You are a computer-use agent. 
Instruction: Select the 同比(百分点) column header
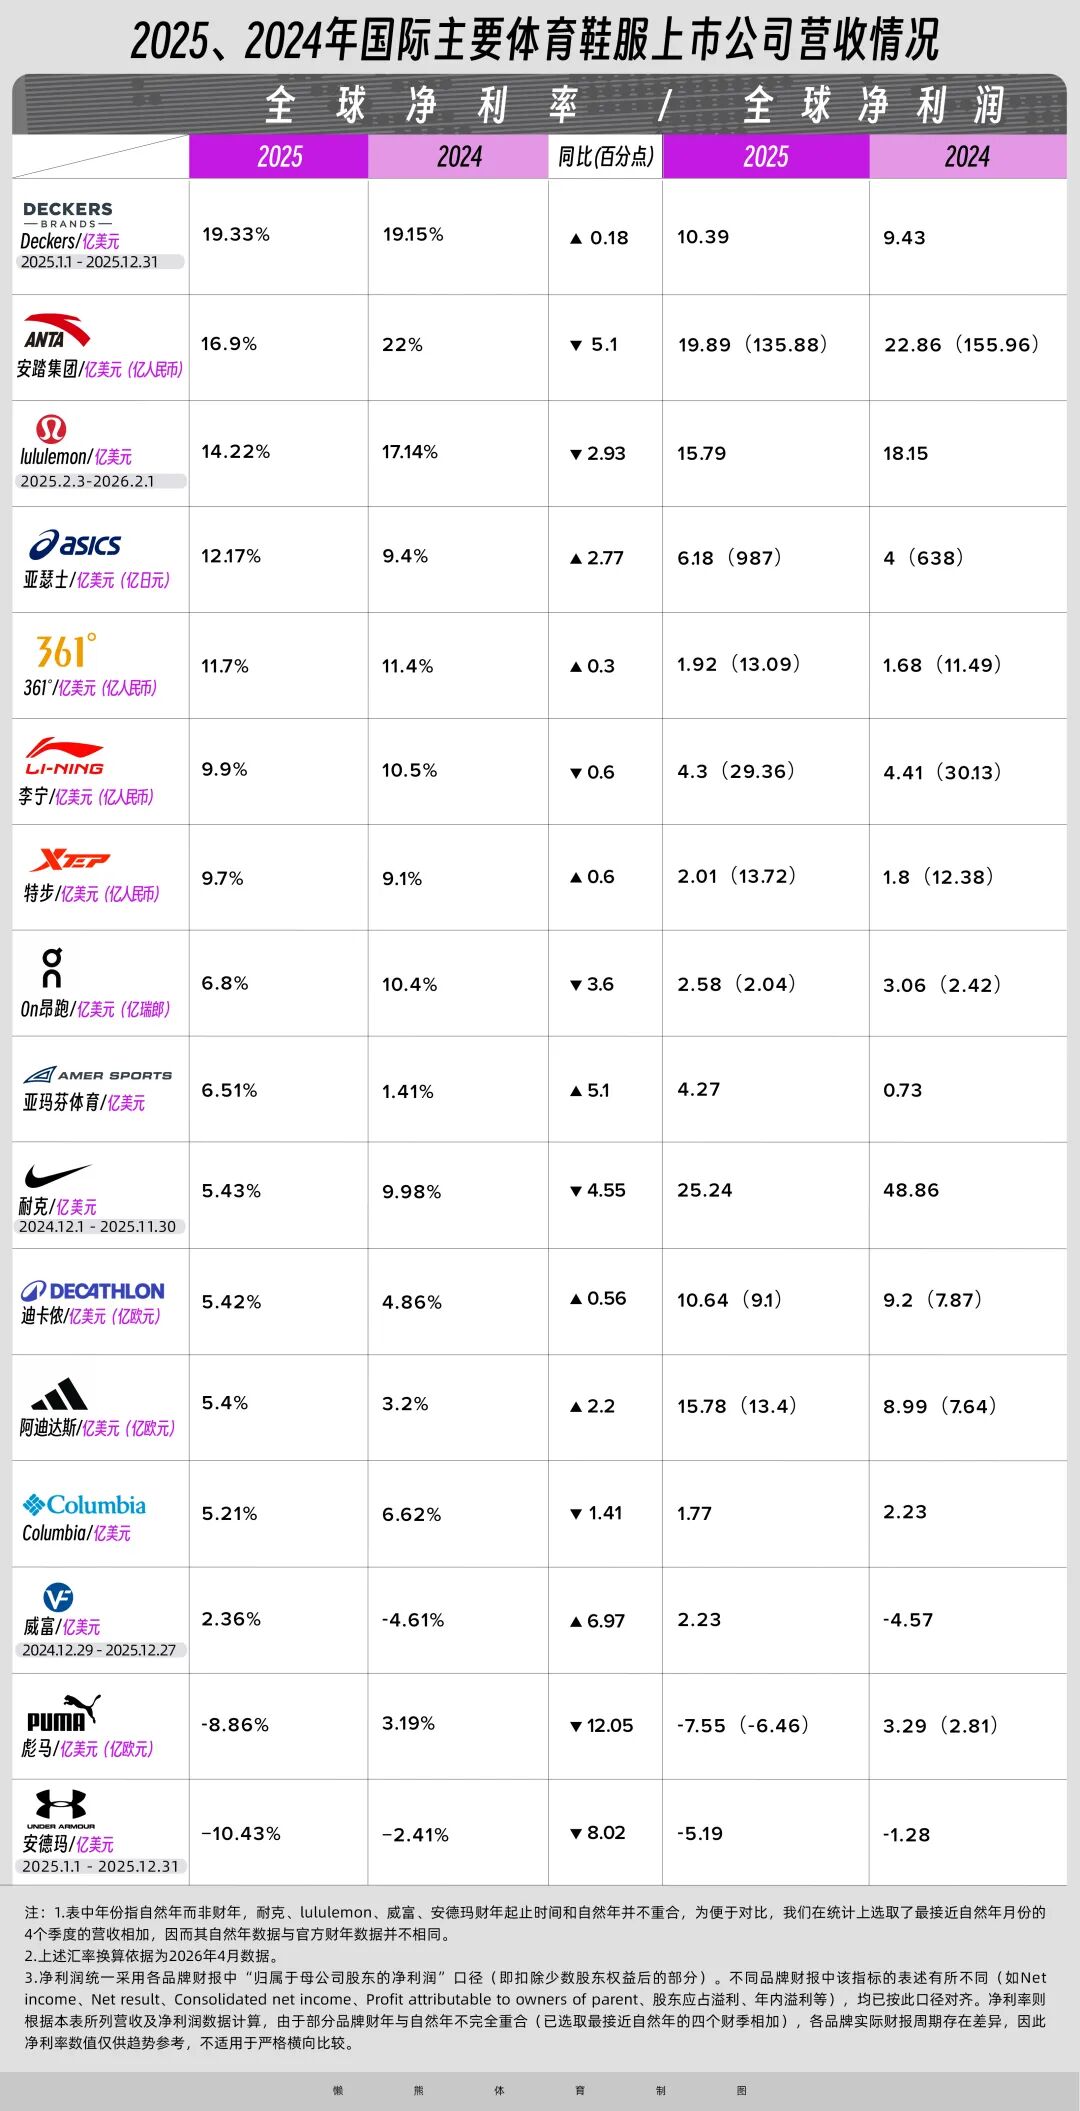(x=605, y=157)
